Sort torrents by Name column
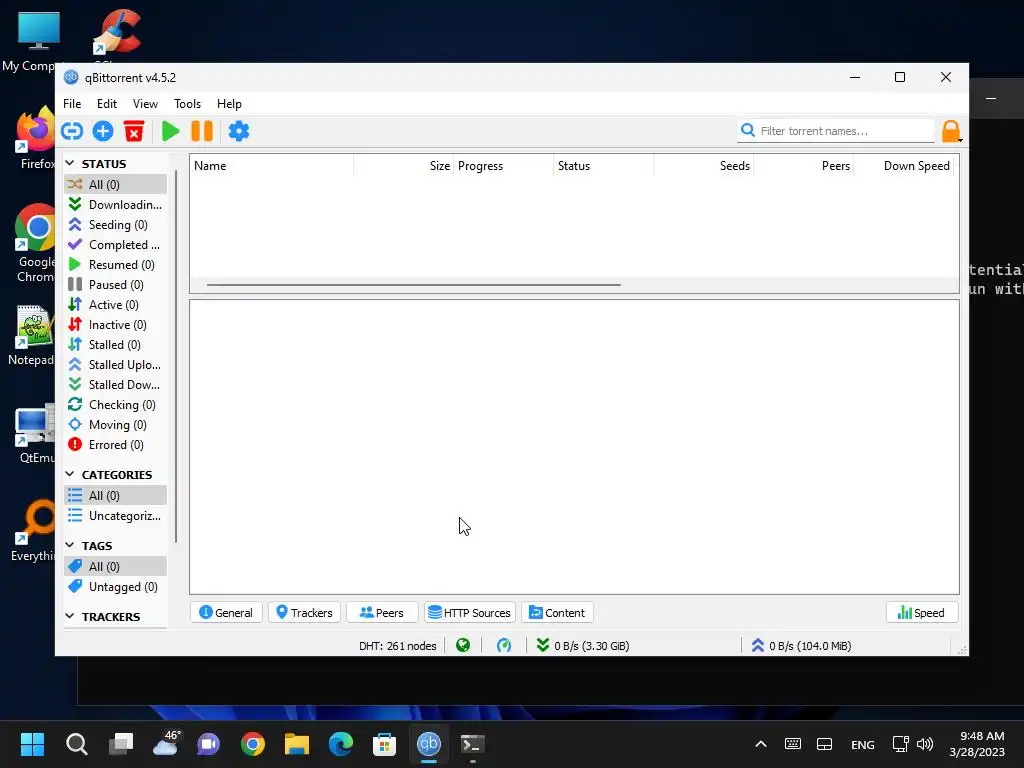 tap(272, 166)
